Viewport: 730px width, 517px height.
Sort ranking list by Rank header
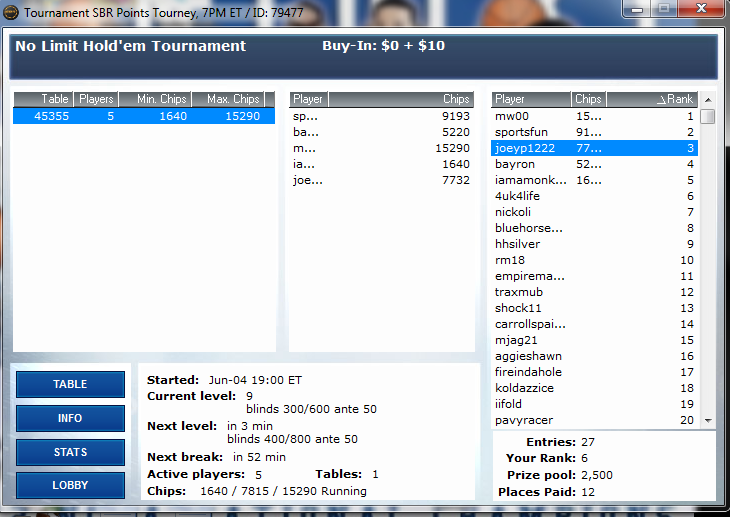pyautogui.click(x=652, y=99)
